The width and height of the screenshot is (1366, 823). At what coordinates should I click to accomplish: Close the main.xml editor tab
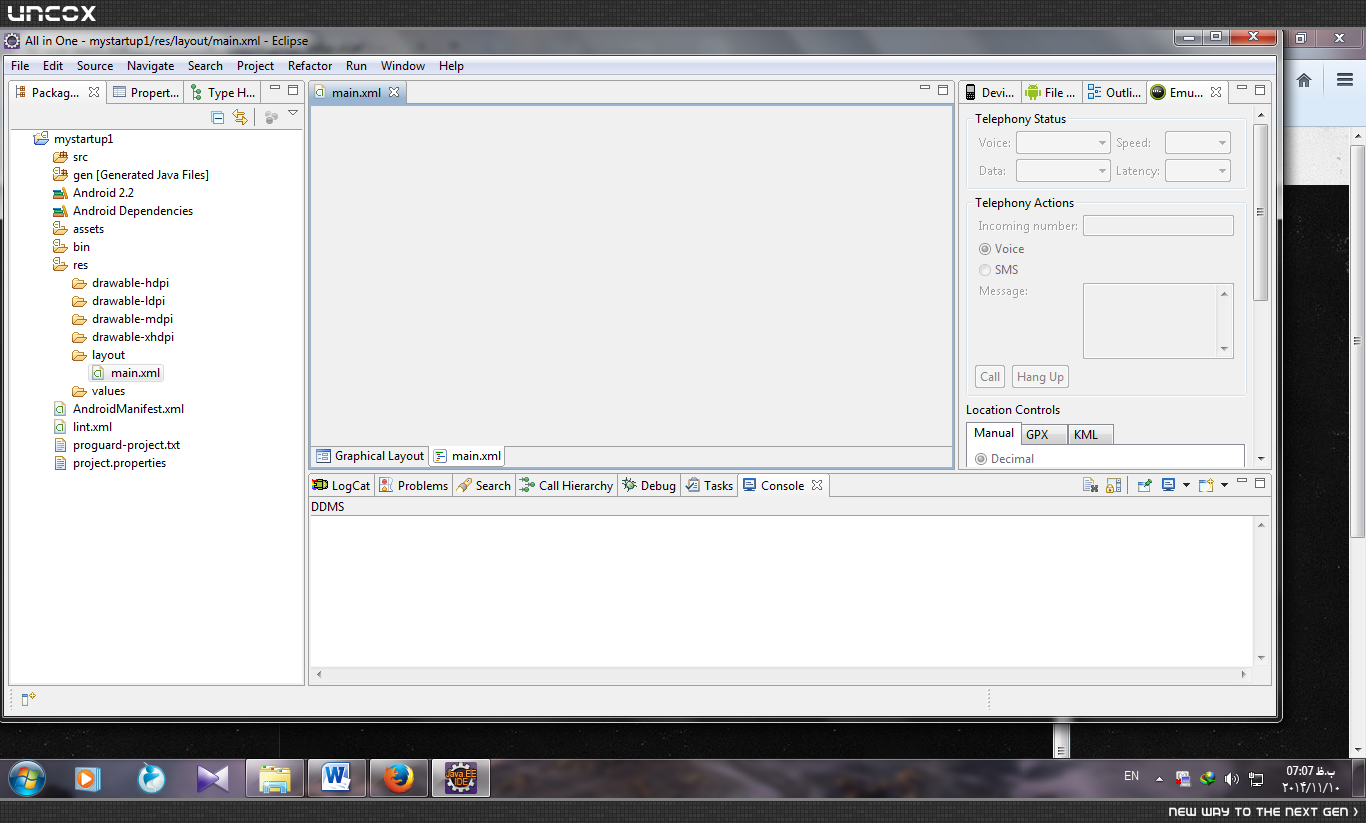tap(394, 92)
